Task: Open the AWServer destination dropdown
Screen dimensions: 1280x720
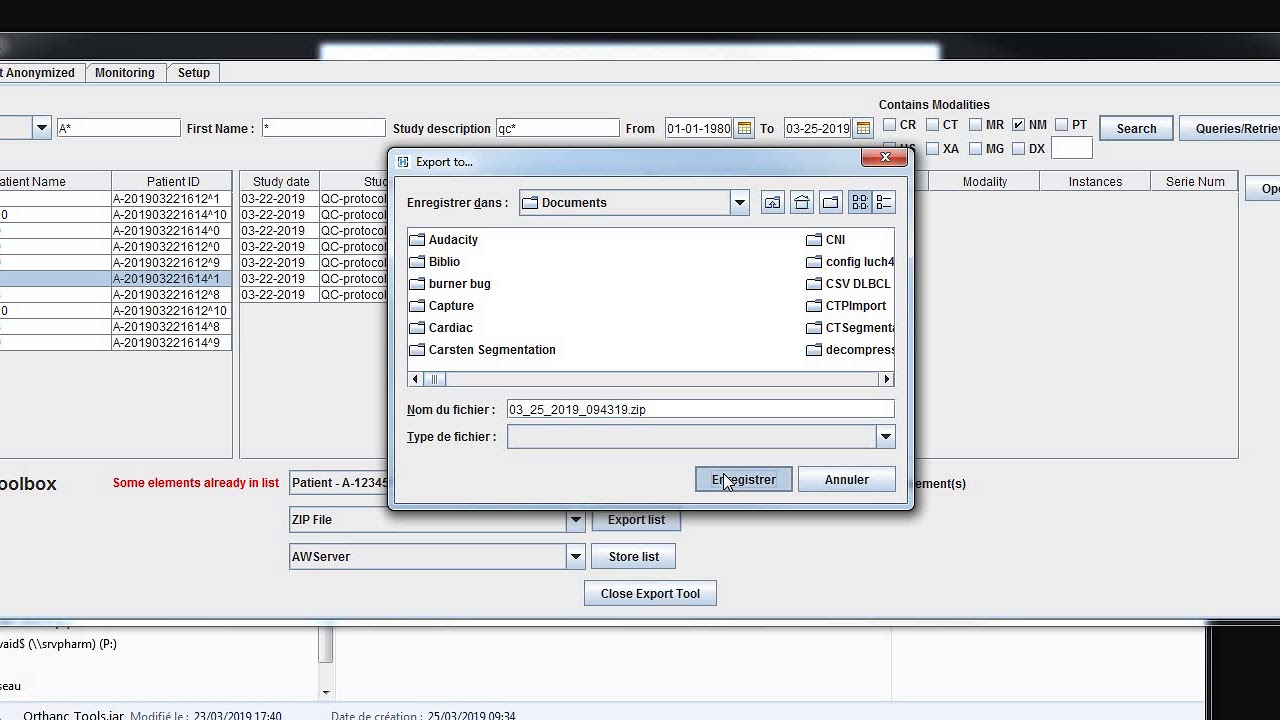Action: (575, 557)
